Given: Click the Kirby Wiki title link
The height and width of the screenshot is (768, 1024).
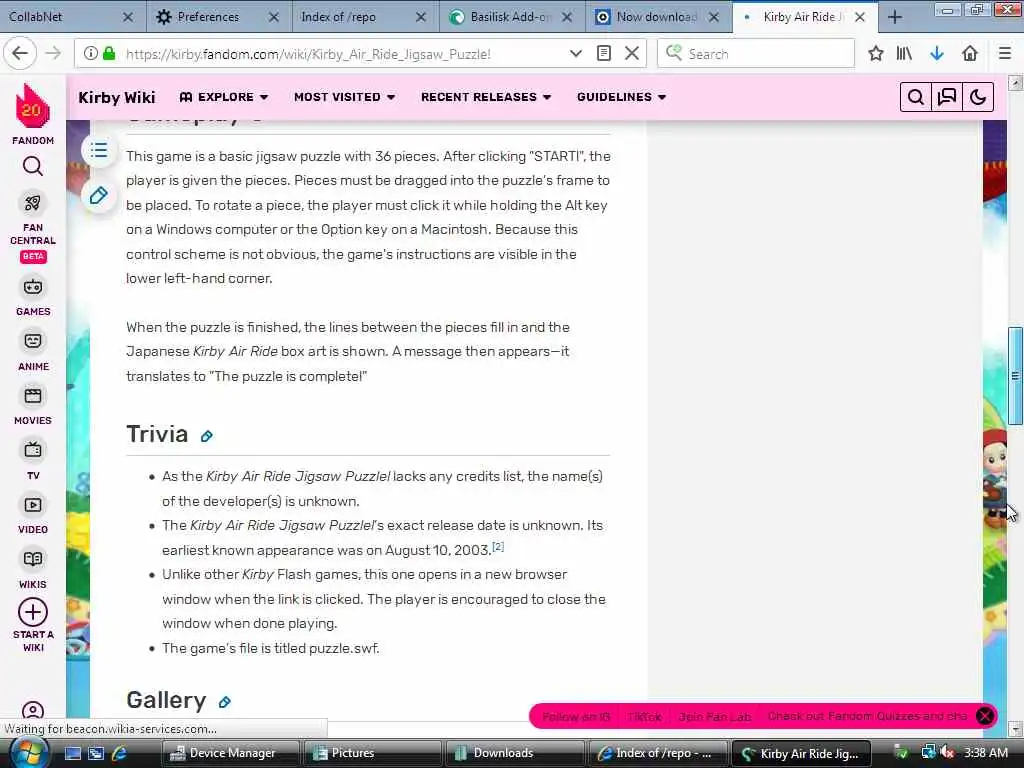Looking at the screenshot, I should pos(117,97).
